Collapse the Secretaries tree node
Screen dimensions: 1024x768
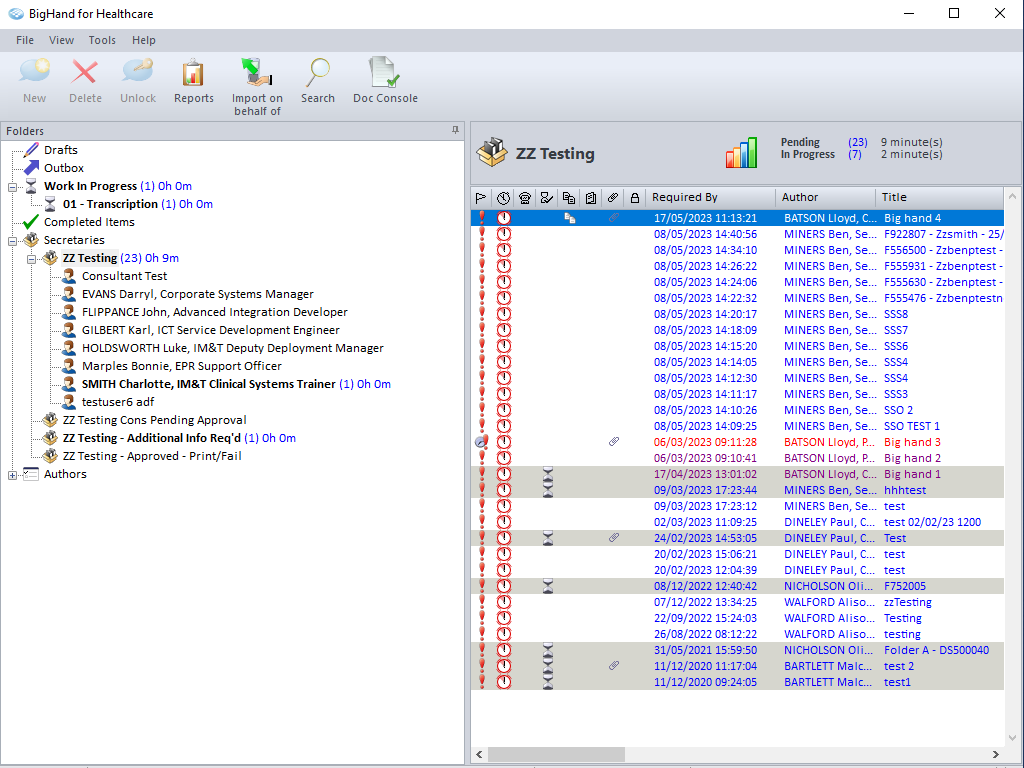[12, 241]
